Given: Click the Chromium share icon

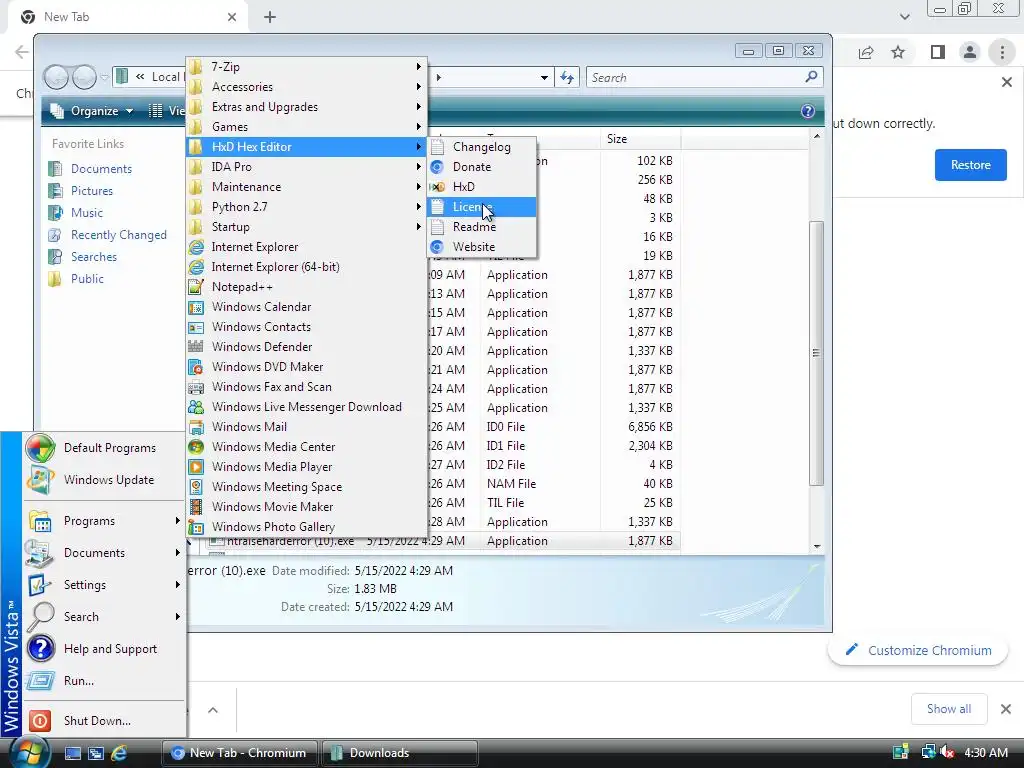Looking at the screenshot, I should pos(866,52).
